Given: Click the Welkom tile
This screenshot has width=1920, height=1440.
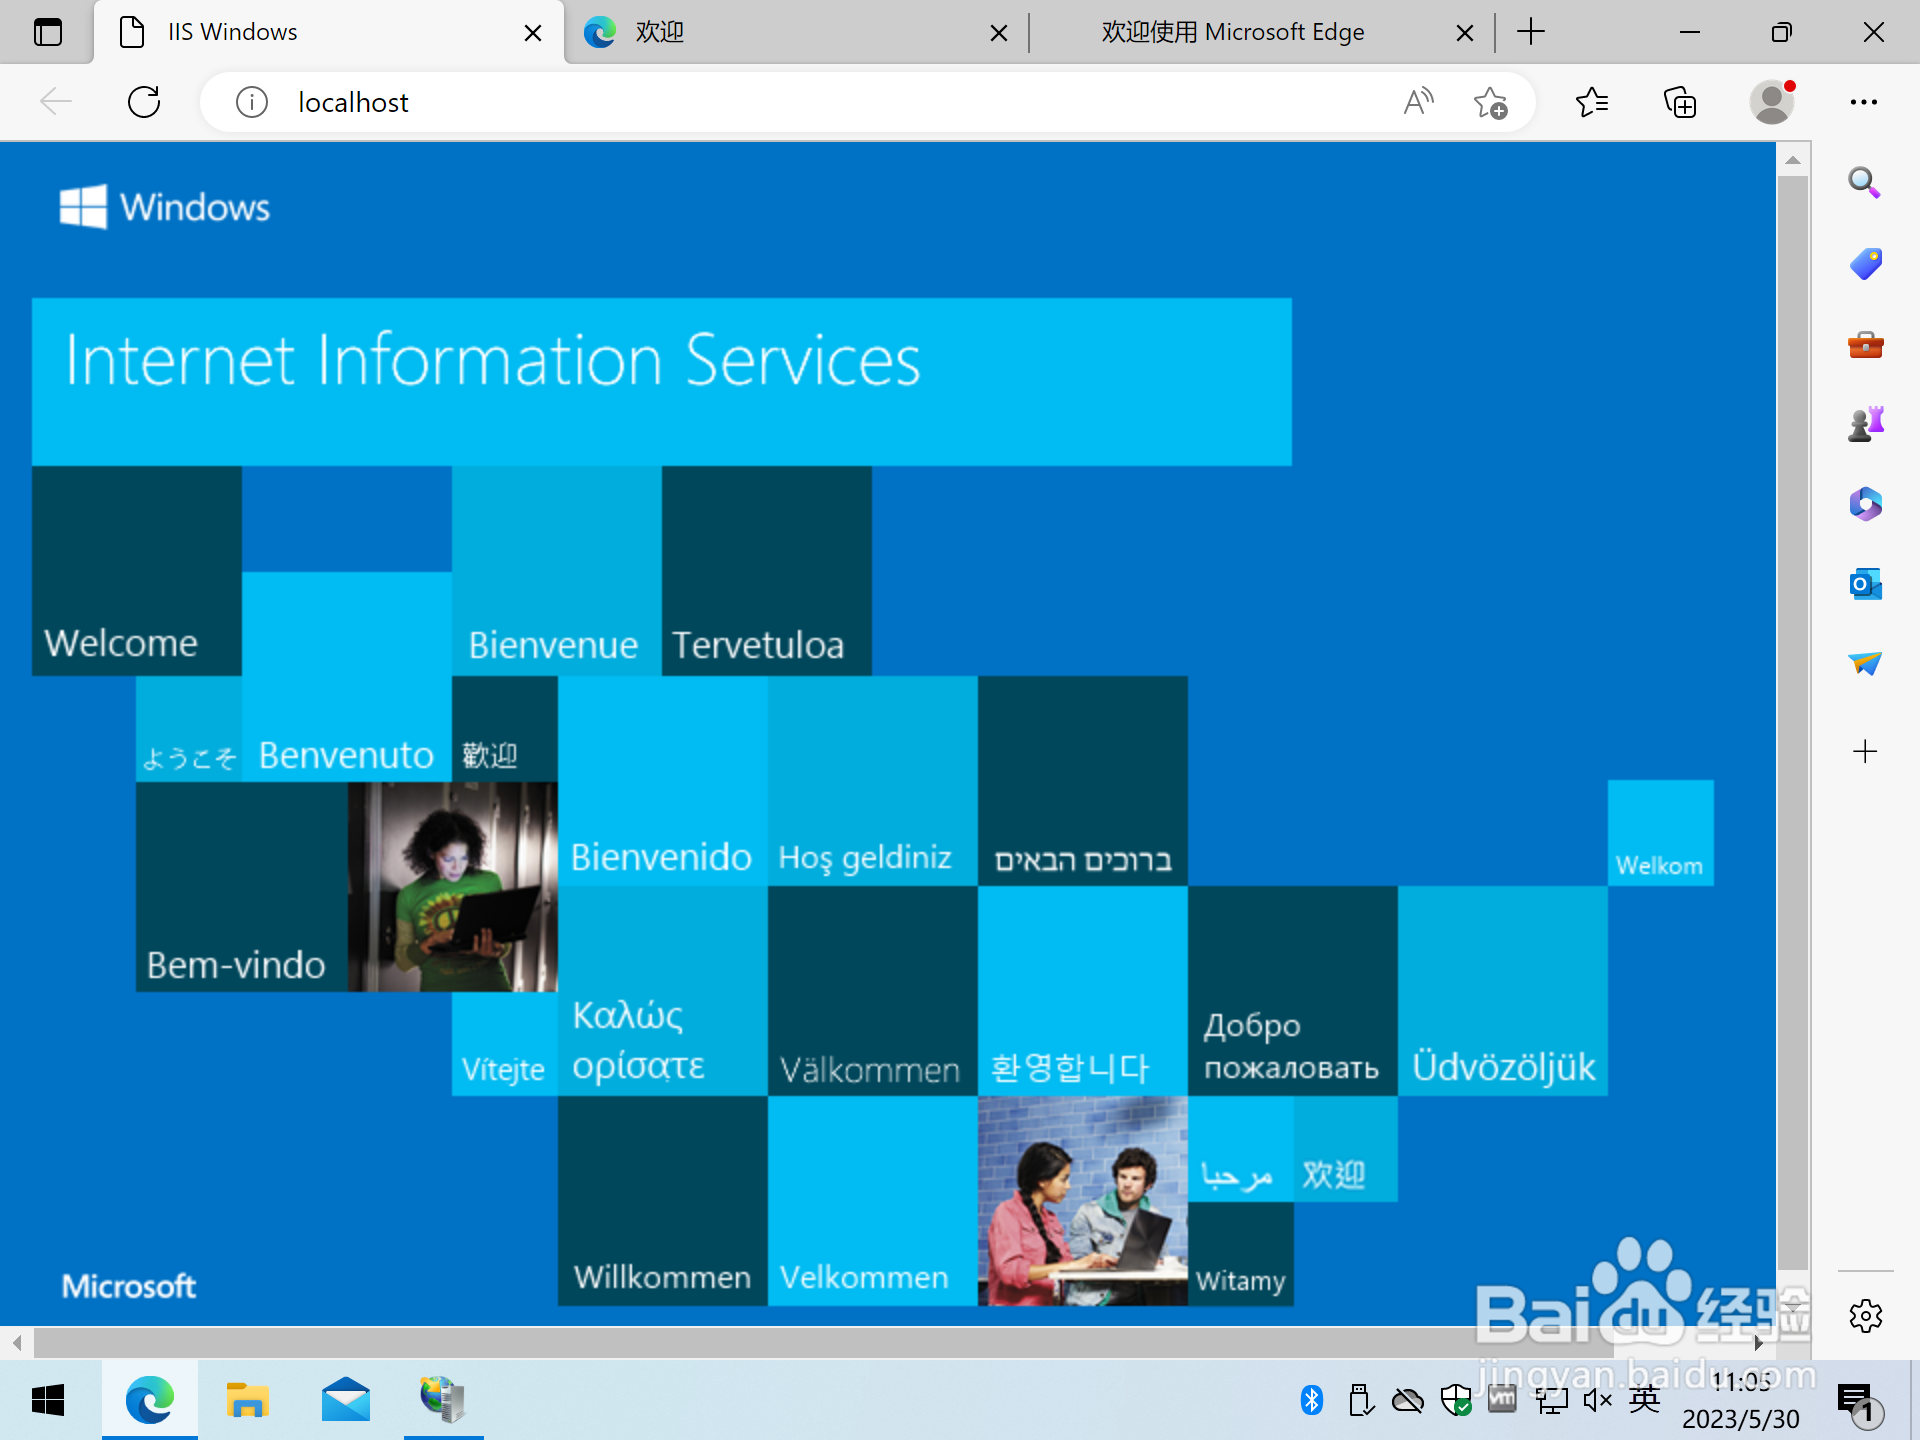Looking at the screenshot, I should pos(1661,833).
